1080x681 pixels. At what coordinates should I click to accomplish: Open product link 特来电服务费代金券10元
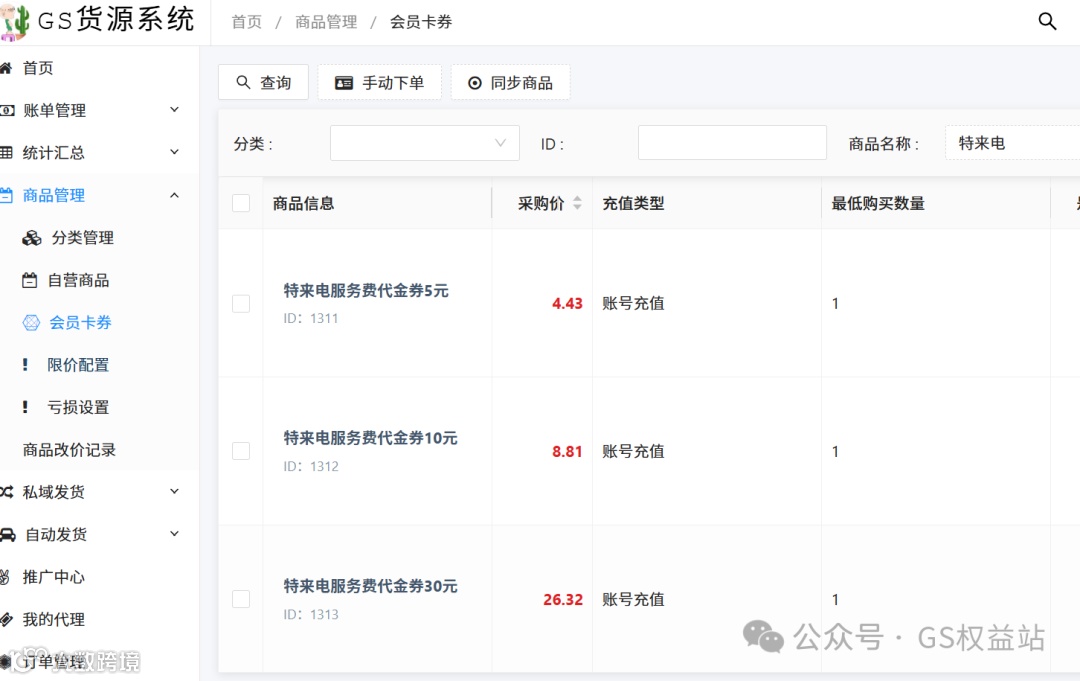371,438
